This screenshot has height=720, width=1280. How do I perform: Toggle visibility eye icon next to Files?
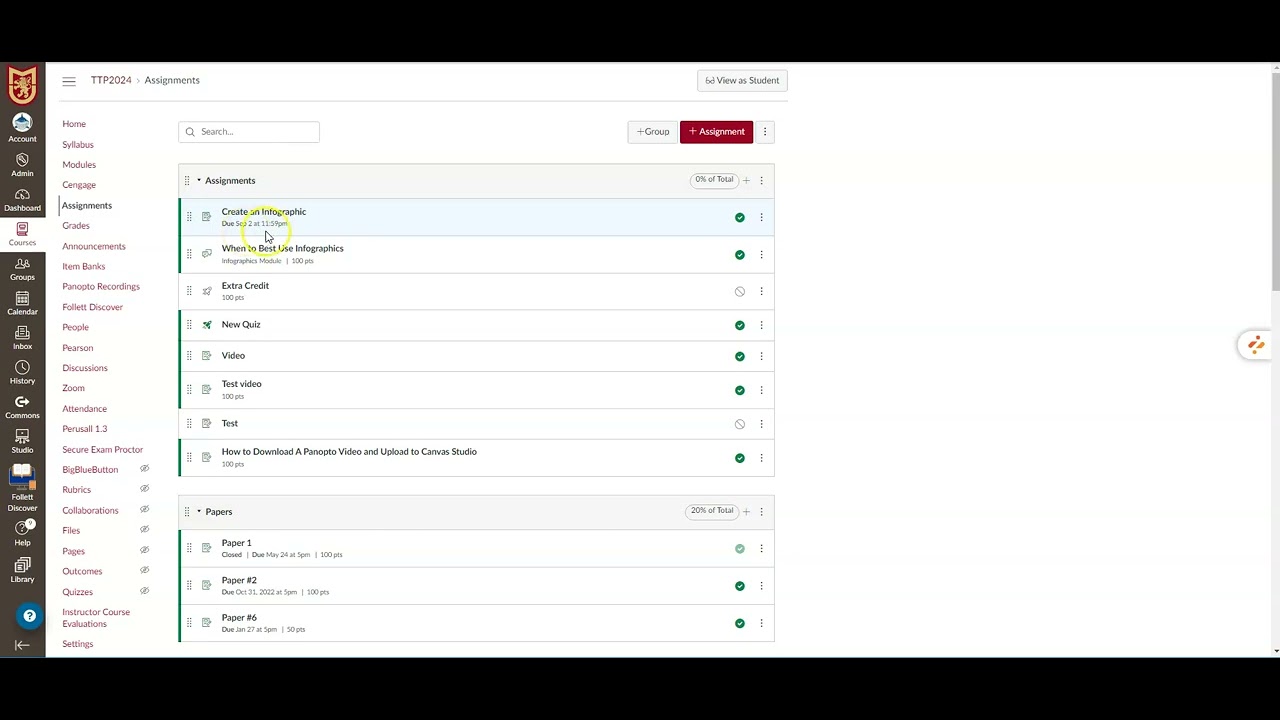coord(144,530)
